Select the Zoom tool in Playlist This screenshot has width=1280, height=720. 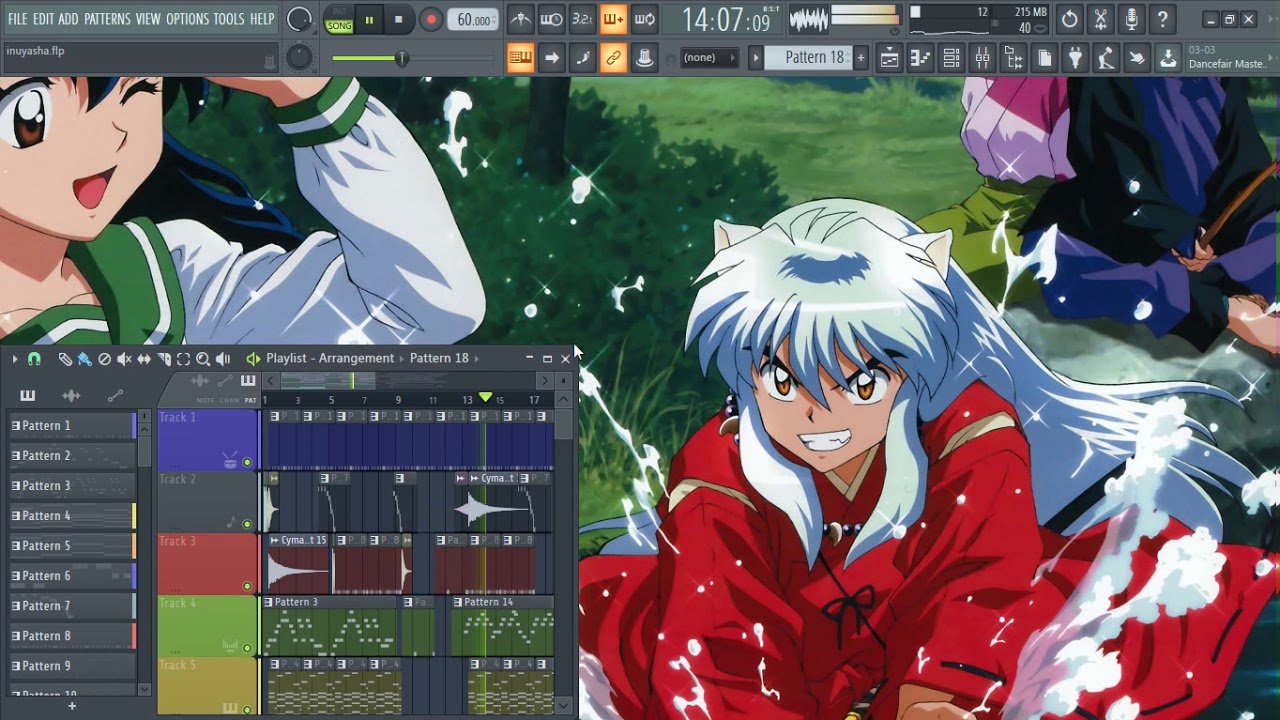[203, 359]
